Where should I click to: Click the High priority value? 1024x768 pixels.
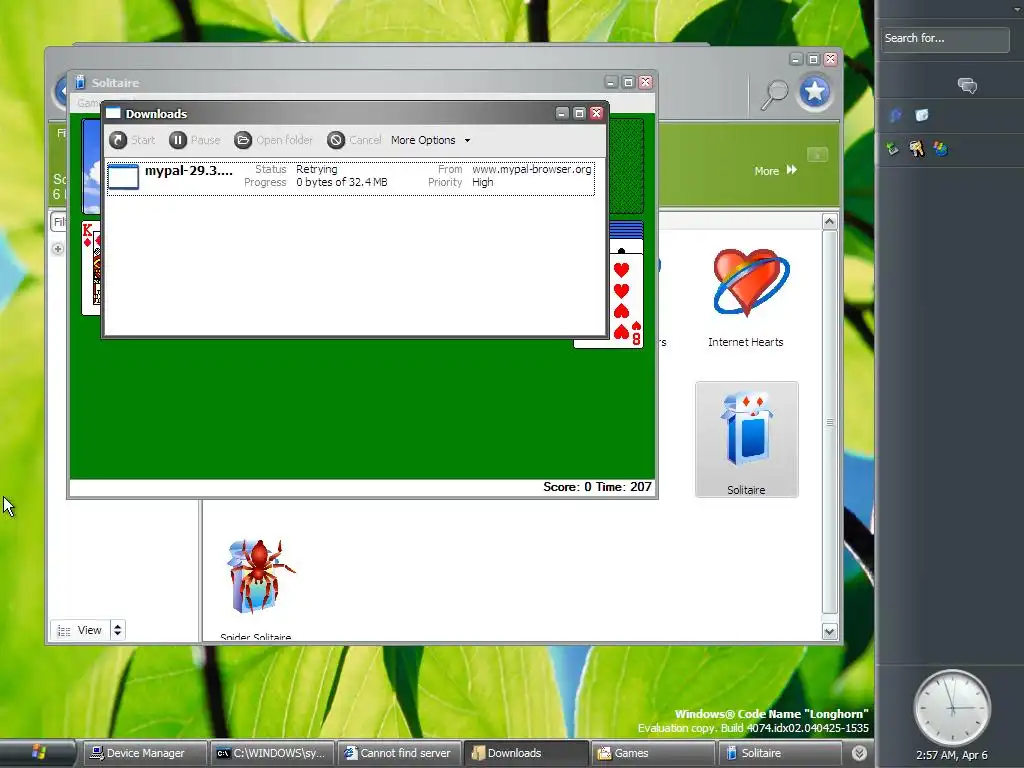click(x=483, y=182)
